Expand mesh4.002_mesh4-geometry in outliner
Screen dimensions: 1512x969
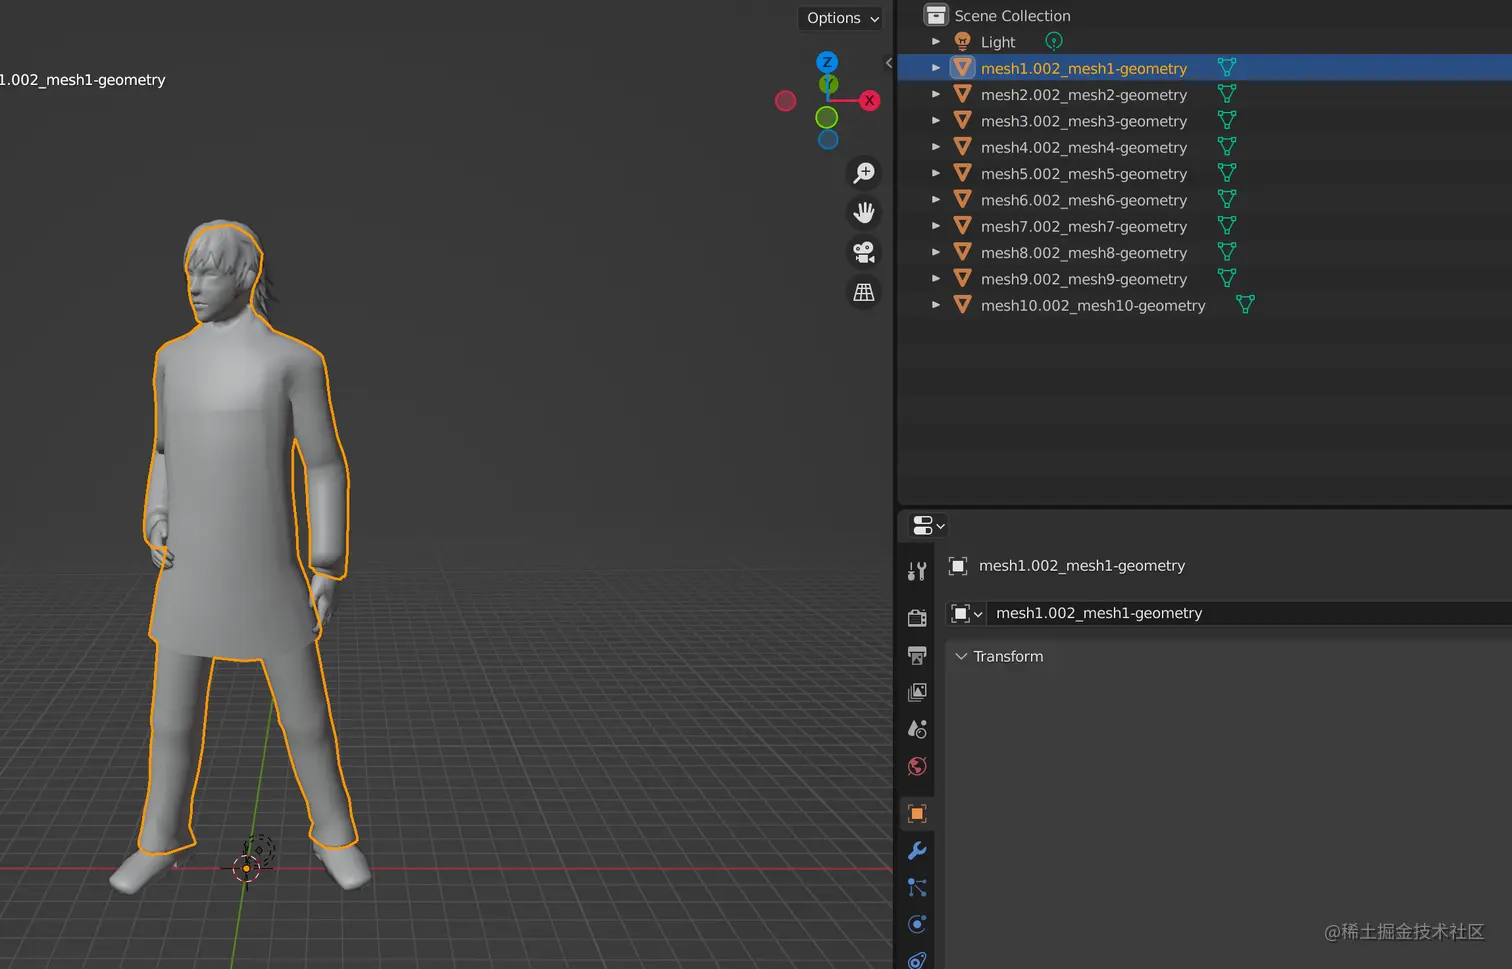point(936,147)
